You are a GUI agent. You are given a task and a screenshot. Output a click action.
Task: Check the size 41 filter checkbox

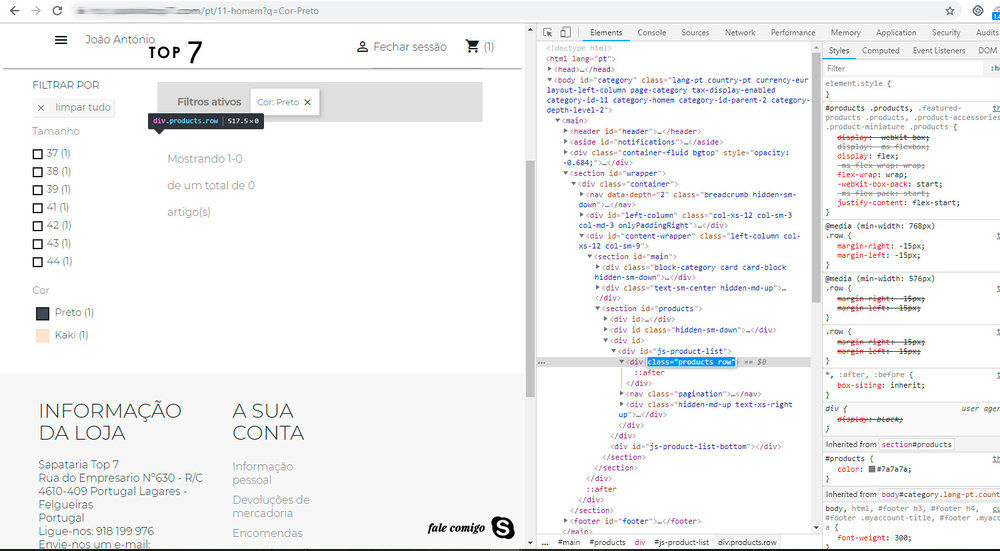38,207
